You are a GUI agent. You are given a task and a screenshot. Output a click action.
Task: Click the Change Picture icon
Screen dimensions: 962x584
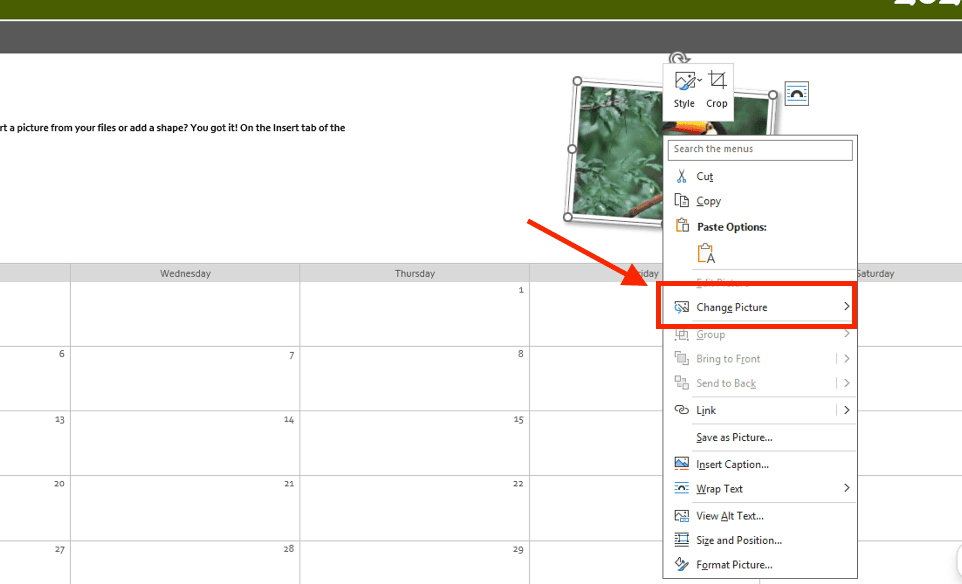coord(682,307)
